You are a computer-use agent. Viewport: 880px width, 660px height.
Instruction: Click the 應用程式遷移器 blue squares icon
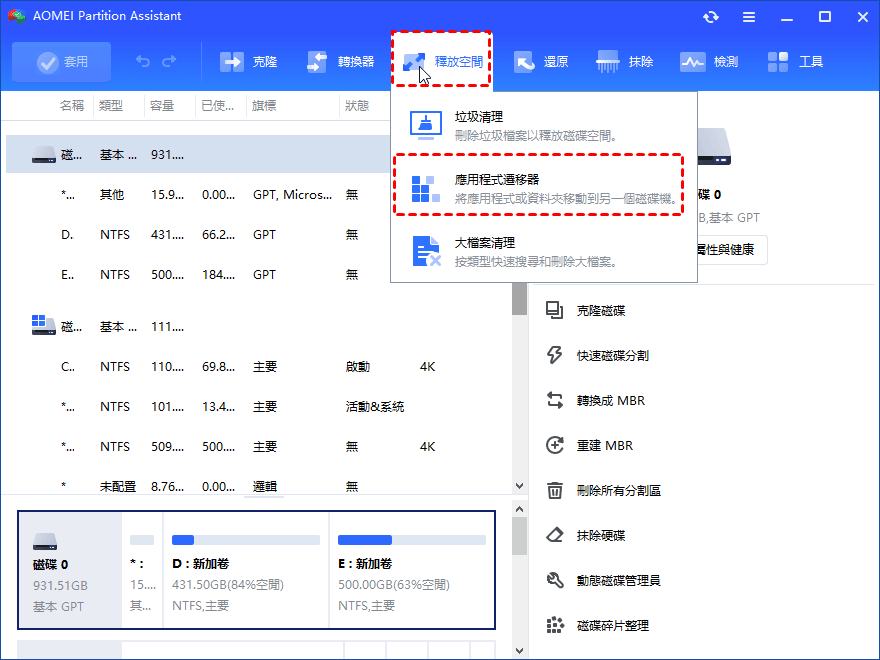tap(425, 189)
